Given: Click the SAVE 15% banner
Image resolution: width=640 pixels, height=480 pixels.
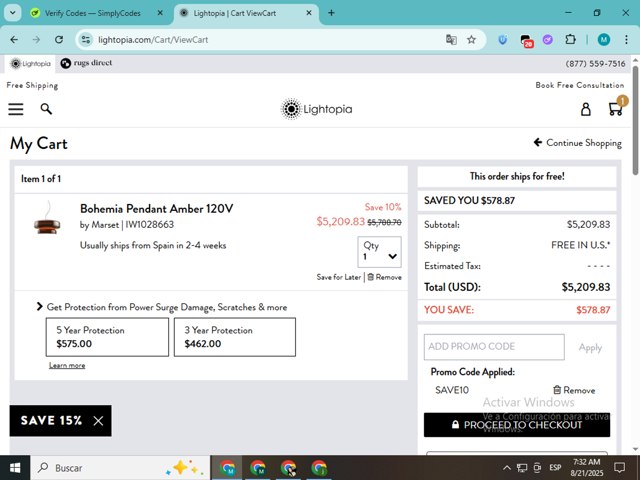Looking at the screenshot, I should 51,420.
